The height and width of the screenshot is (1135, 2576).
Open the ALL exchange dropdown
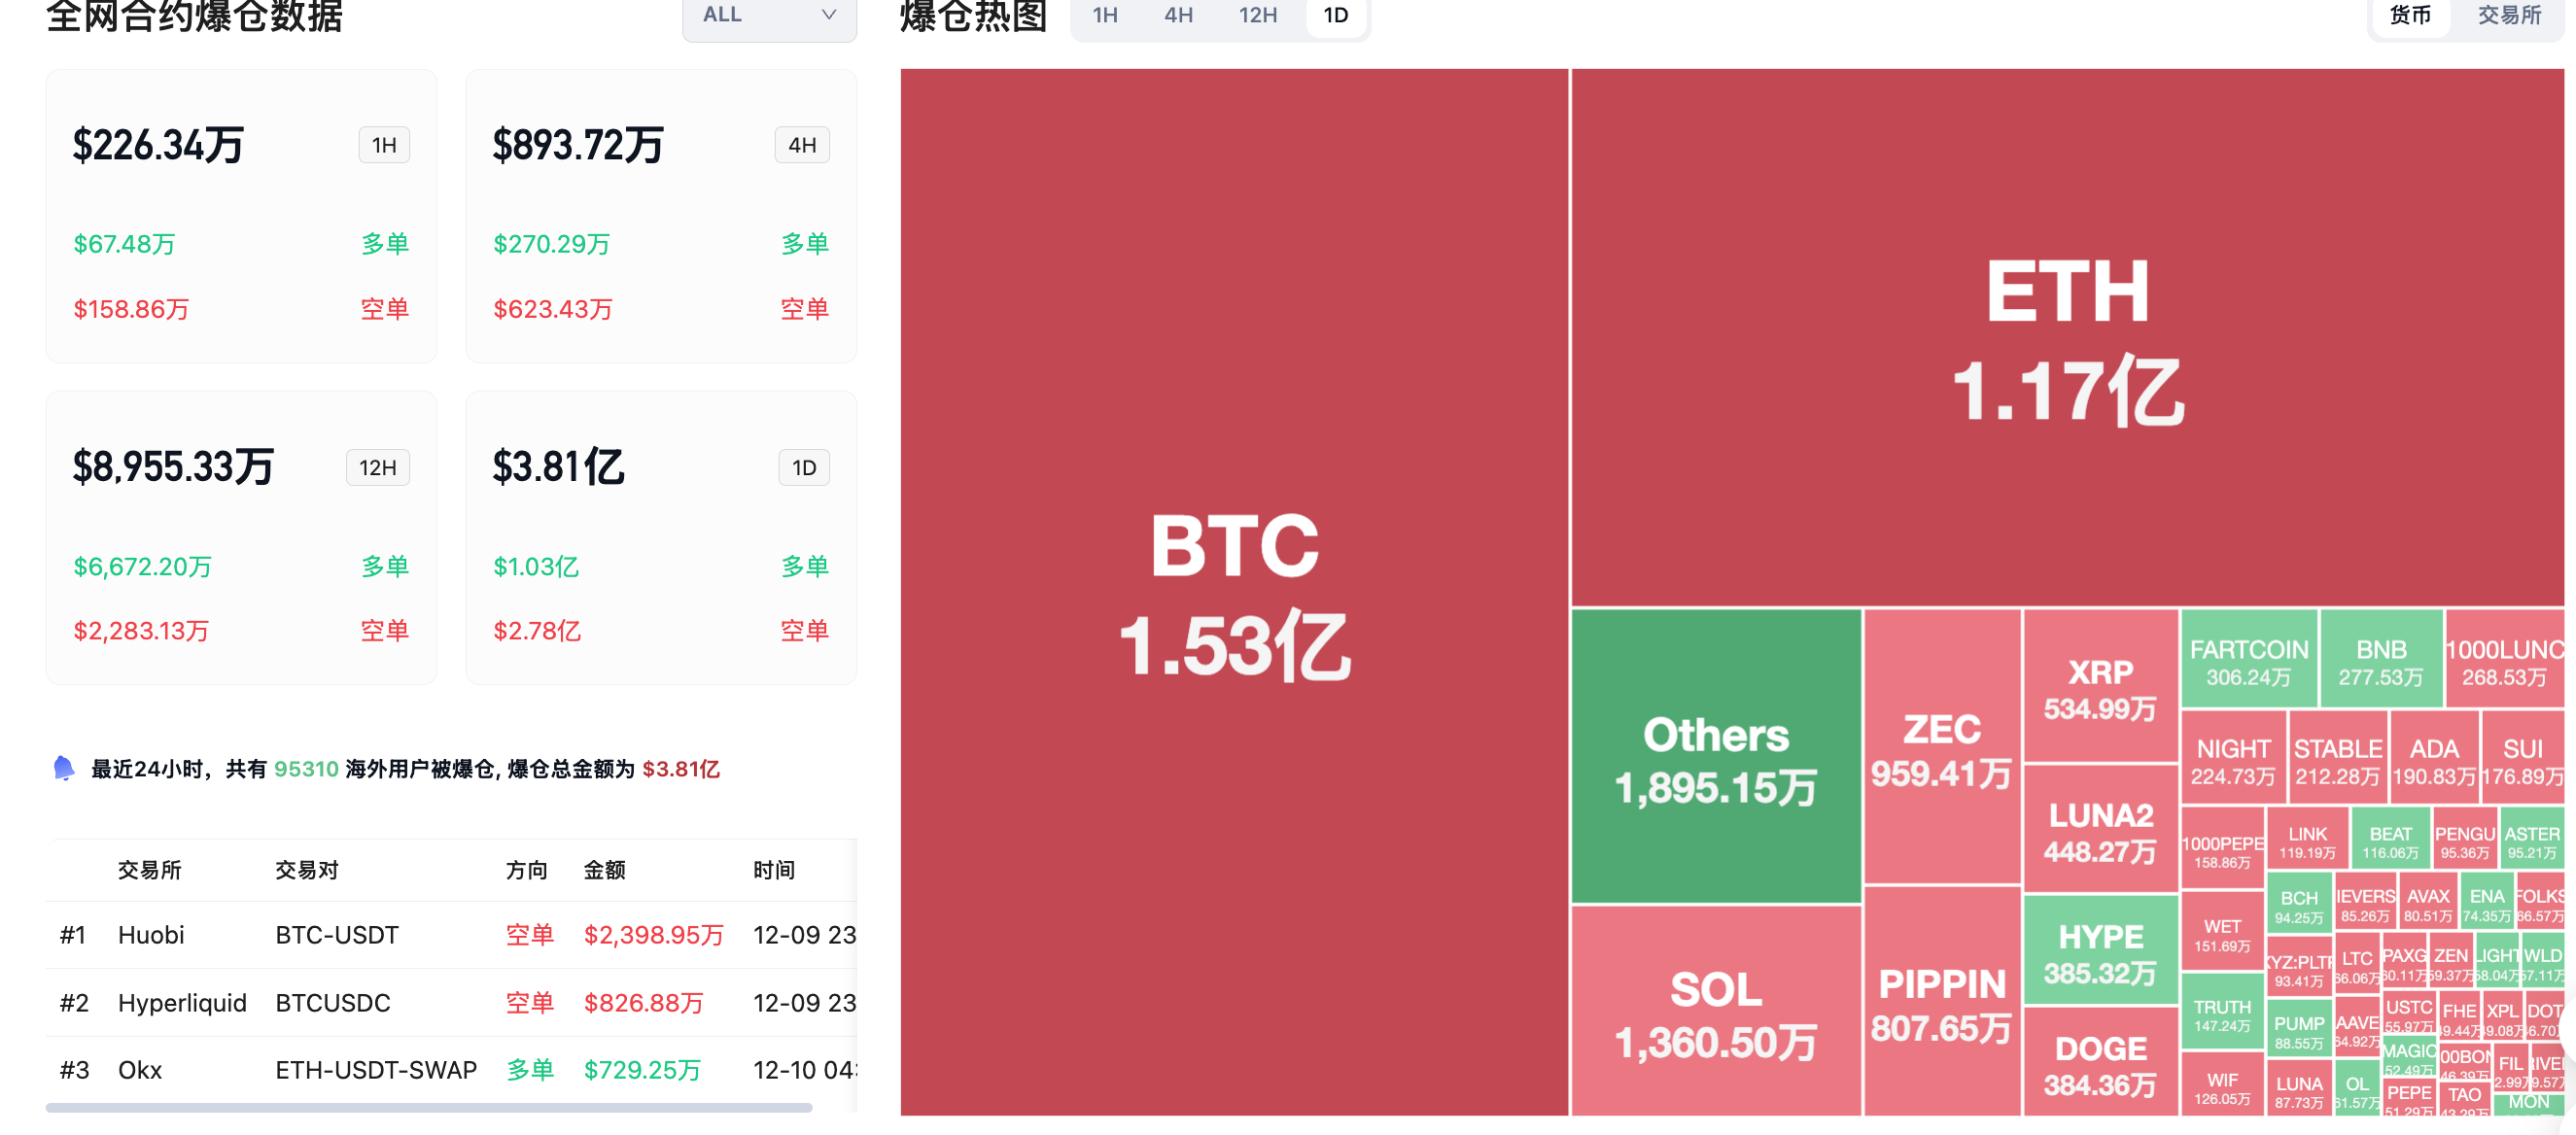click(768, 16)
